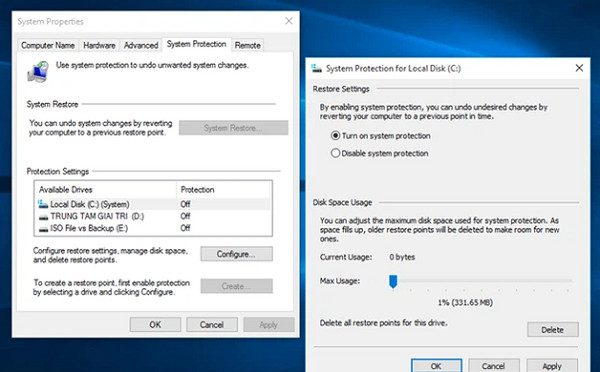Click the Max Usage slider track midpoint

click(x=481, y=281)
